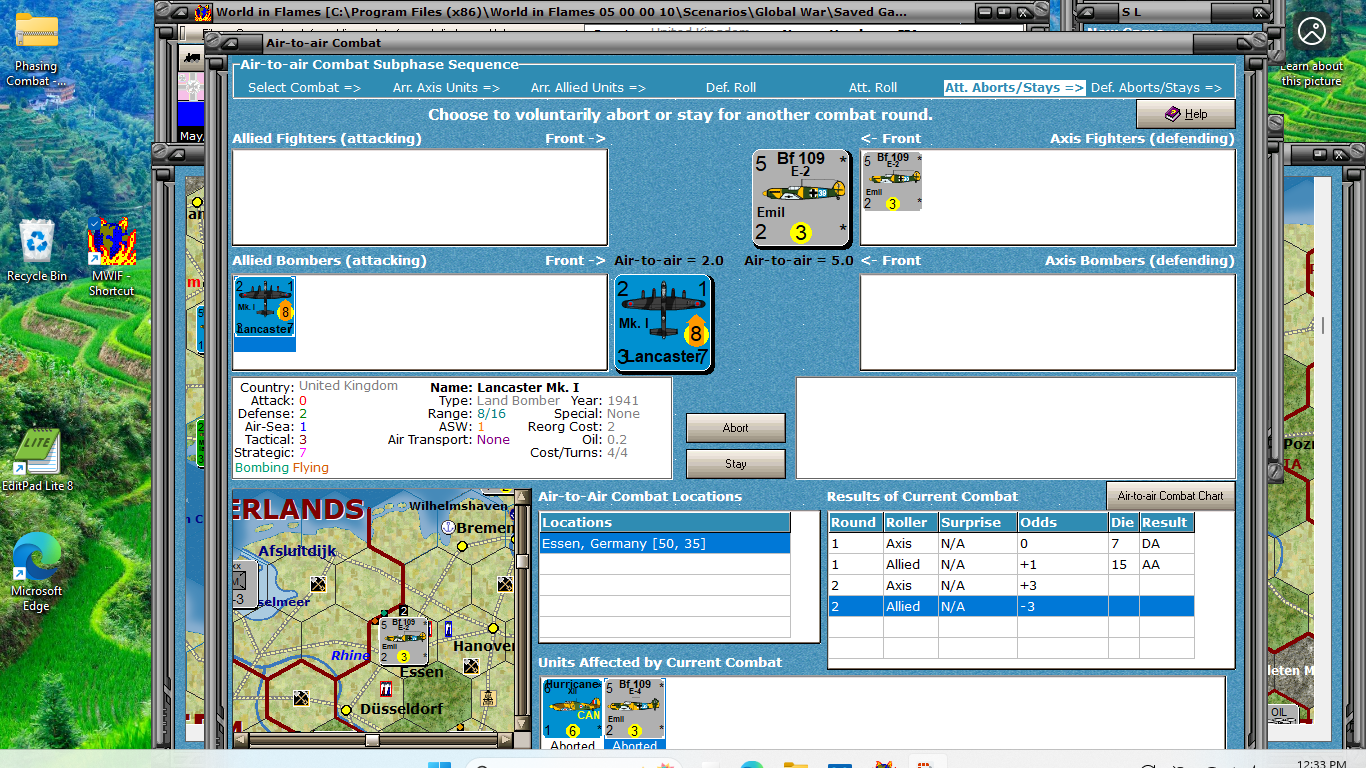Click Arr. Allied Units subphase step
The height and width of the screenshot is (768, 1366).
pyautogui.click(x=588, y=87)
